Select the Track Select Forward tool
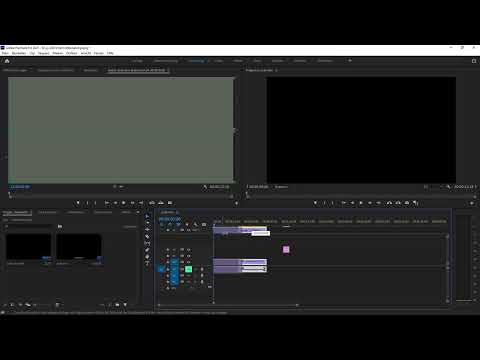 coord(148,223)
